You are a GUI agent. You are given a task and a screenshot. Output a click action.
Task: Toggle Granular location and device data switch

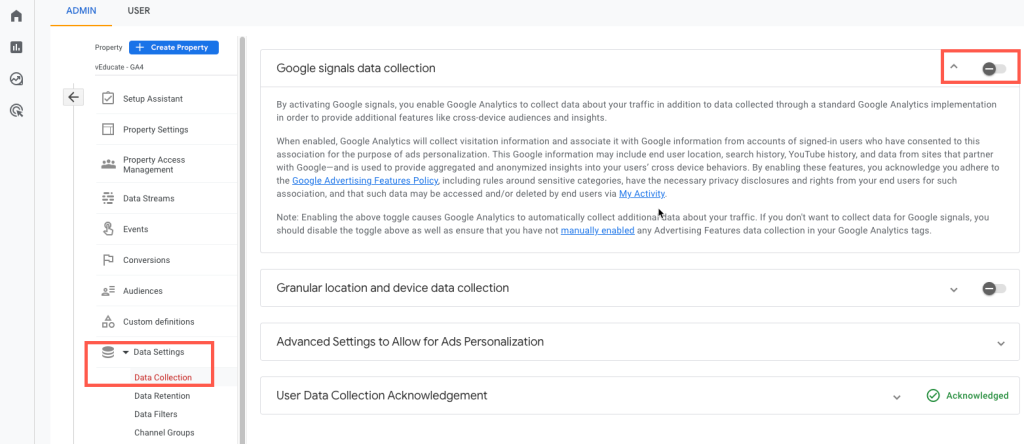coord(994,289)
